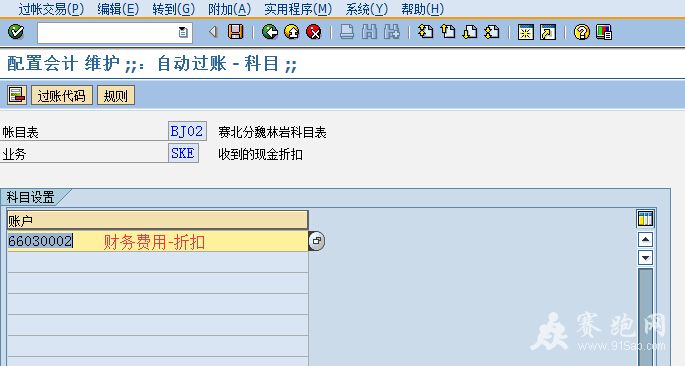685x366 pixels.
Task: Click the delete row icon button
Action: pyautogui.click(x=17, y=95)
